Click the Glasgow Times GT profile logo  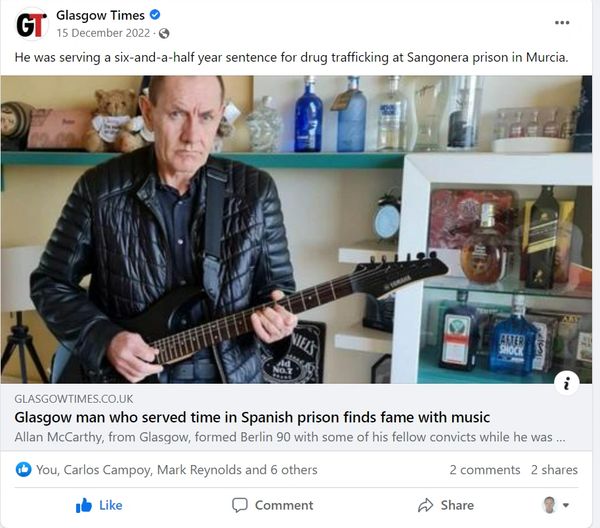point(32,24)
